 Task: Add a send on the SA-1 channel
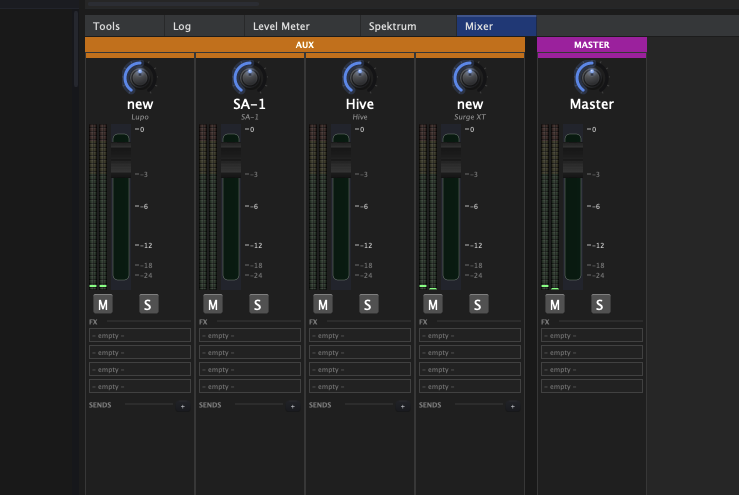tap(293, 406)
